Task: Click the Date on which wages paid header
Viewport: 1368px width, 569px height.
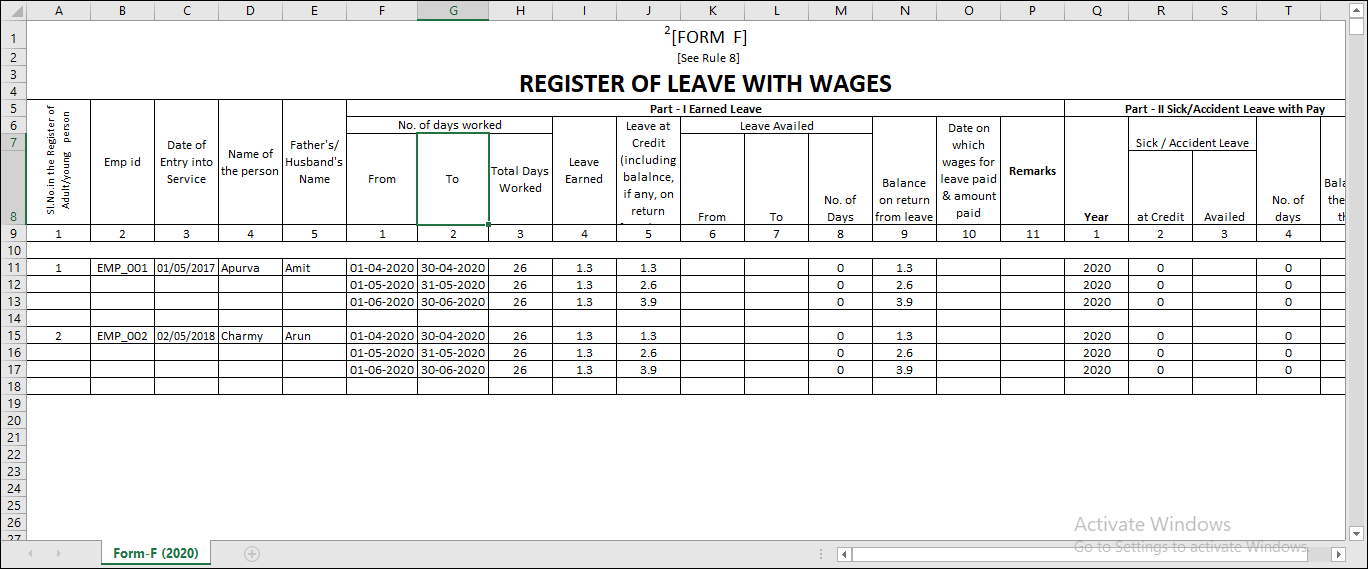Action: tap(968, 170)
